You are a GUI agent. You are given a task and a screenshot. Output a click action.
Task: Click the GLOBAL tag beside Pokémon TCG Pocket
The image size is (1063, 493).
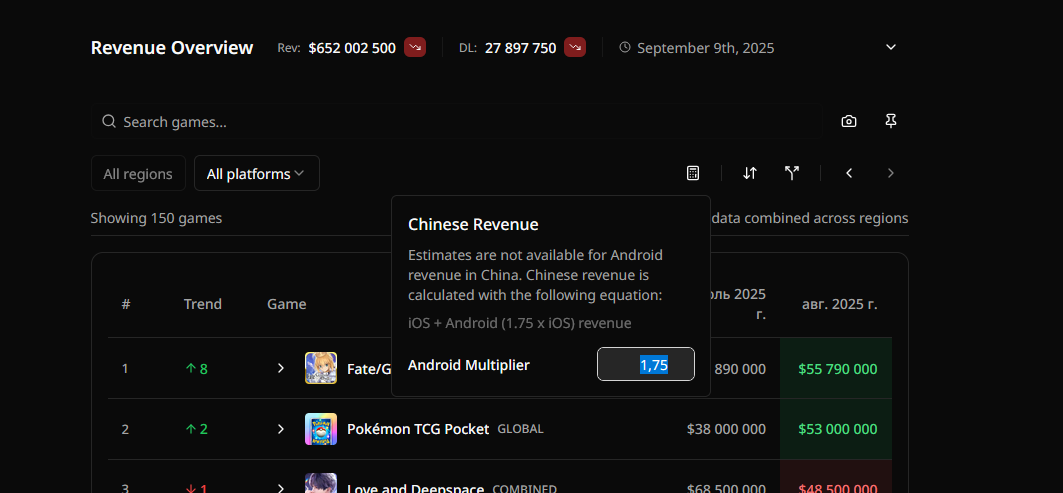point(520,429)
